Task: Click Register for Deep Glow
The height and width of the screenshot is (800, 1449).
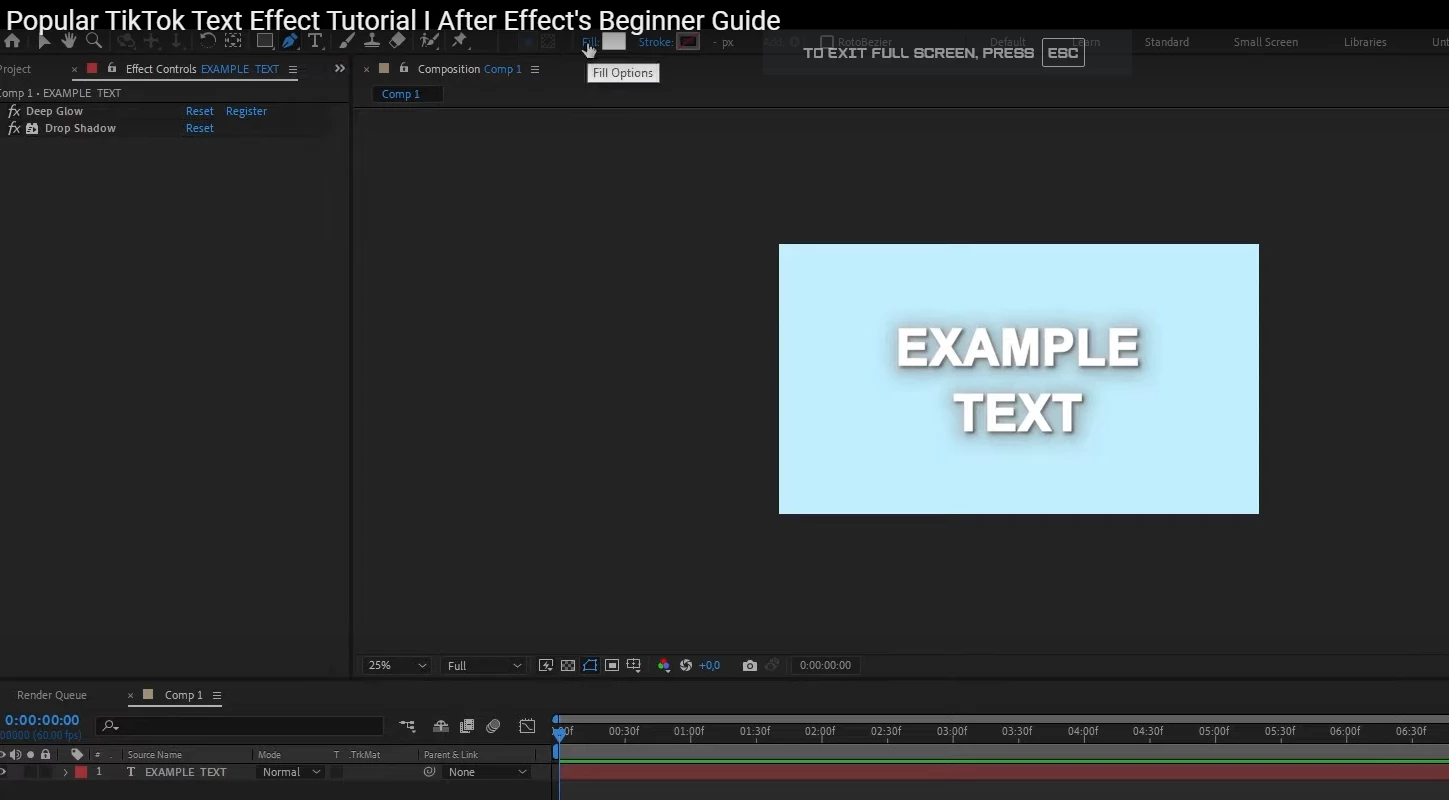Action: point(246,111)
